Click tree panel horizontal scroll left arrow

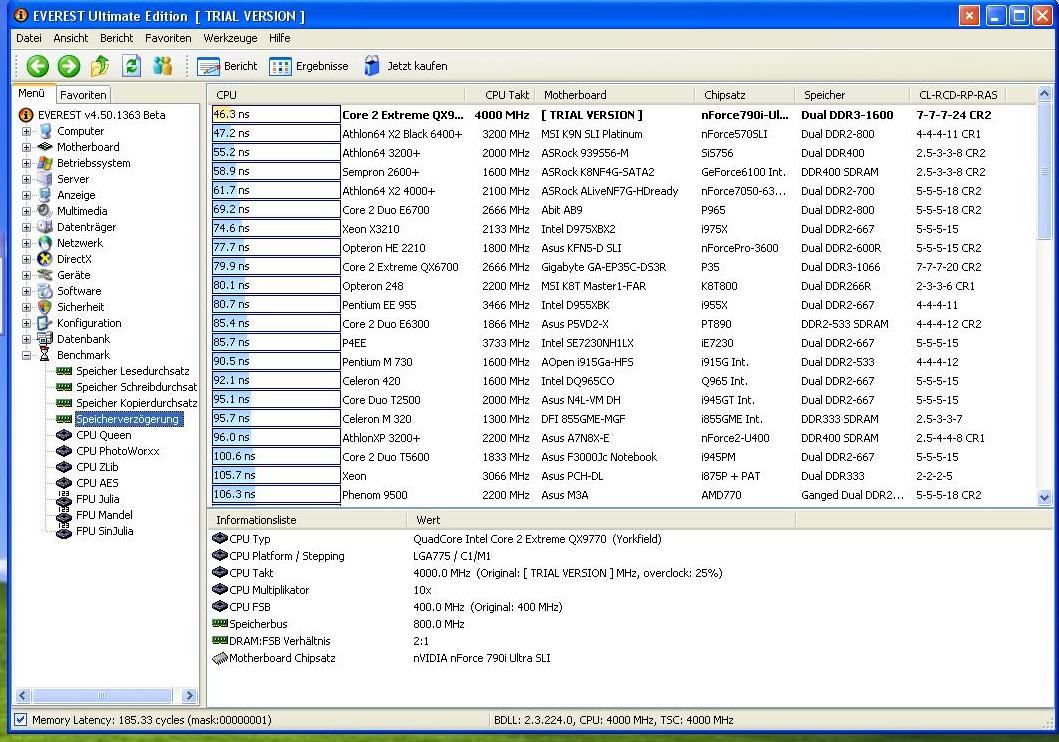coord(23,695)
